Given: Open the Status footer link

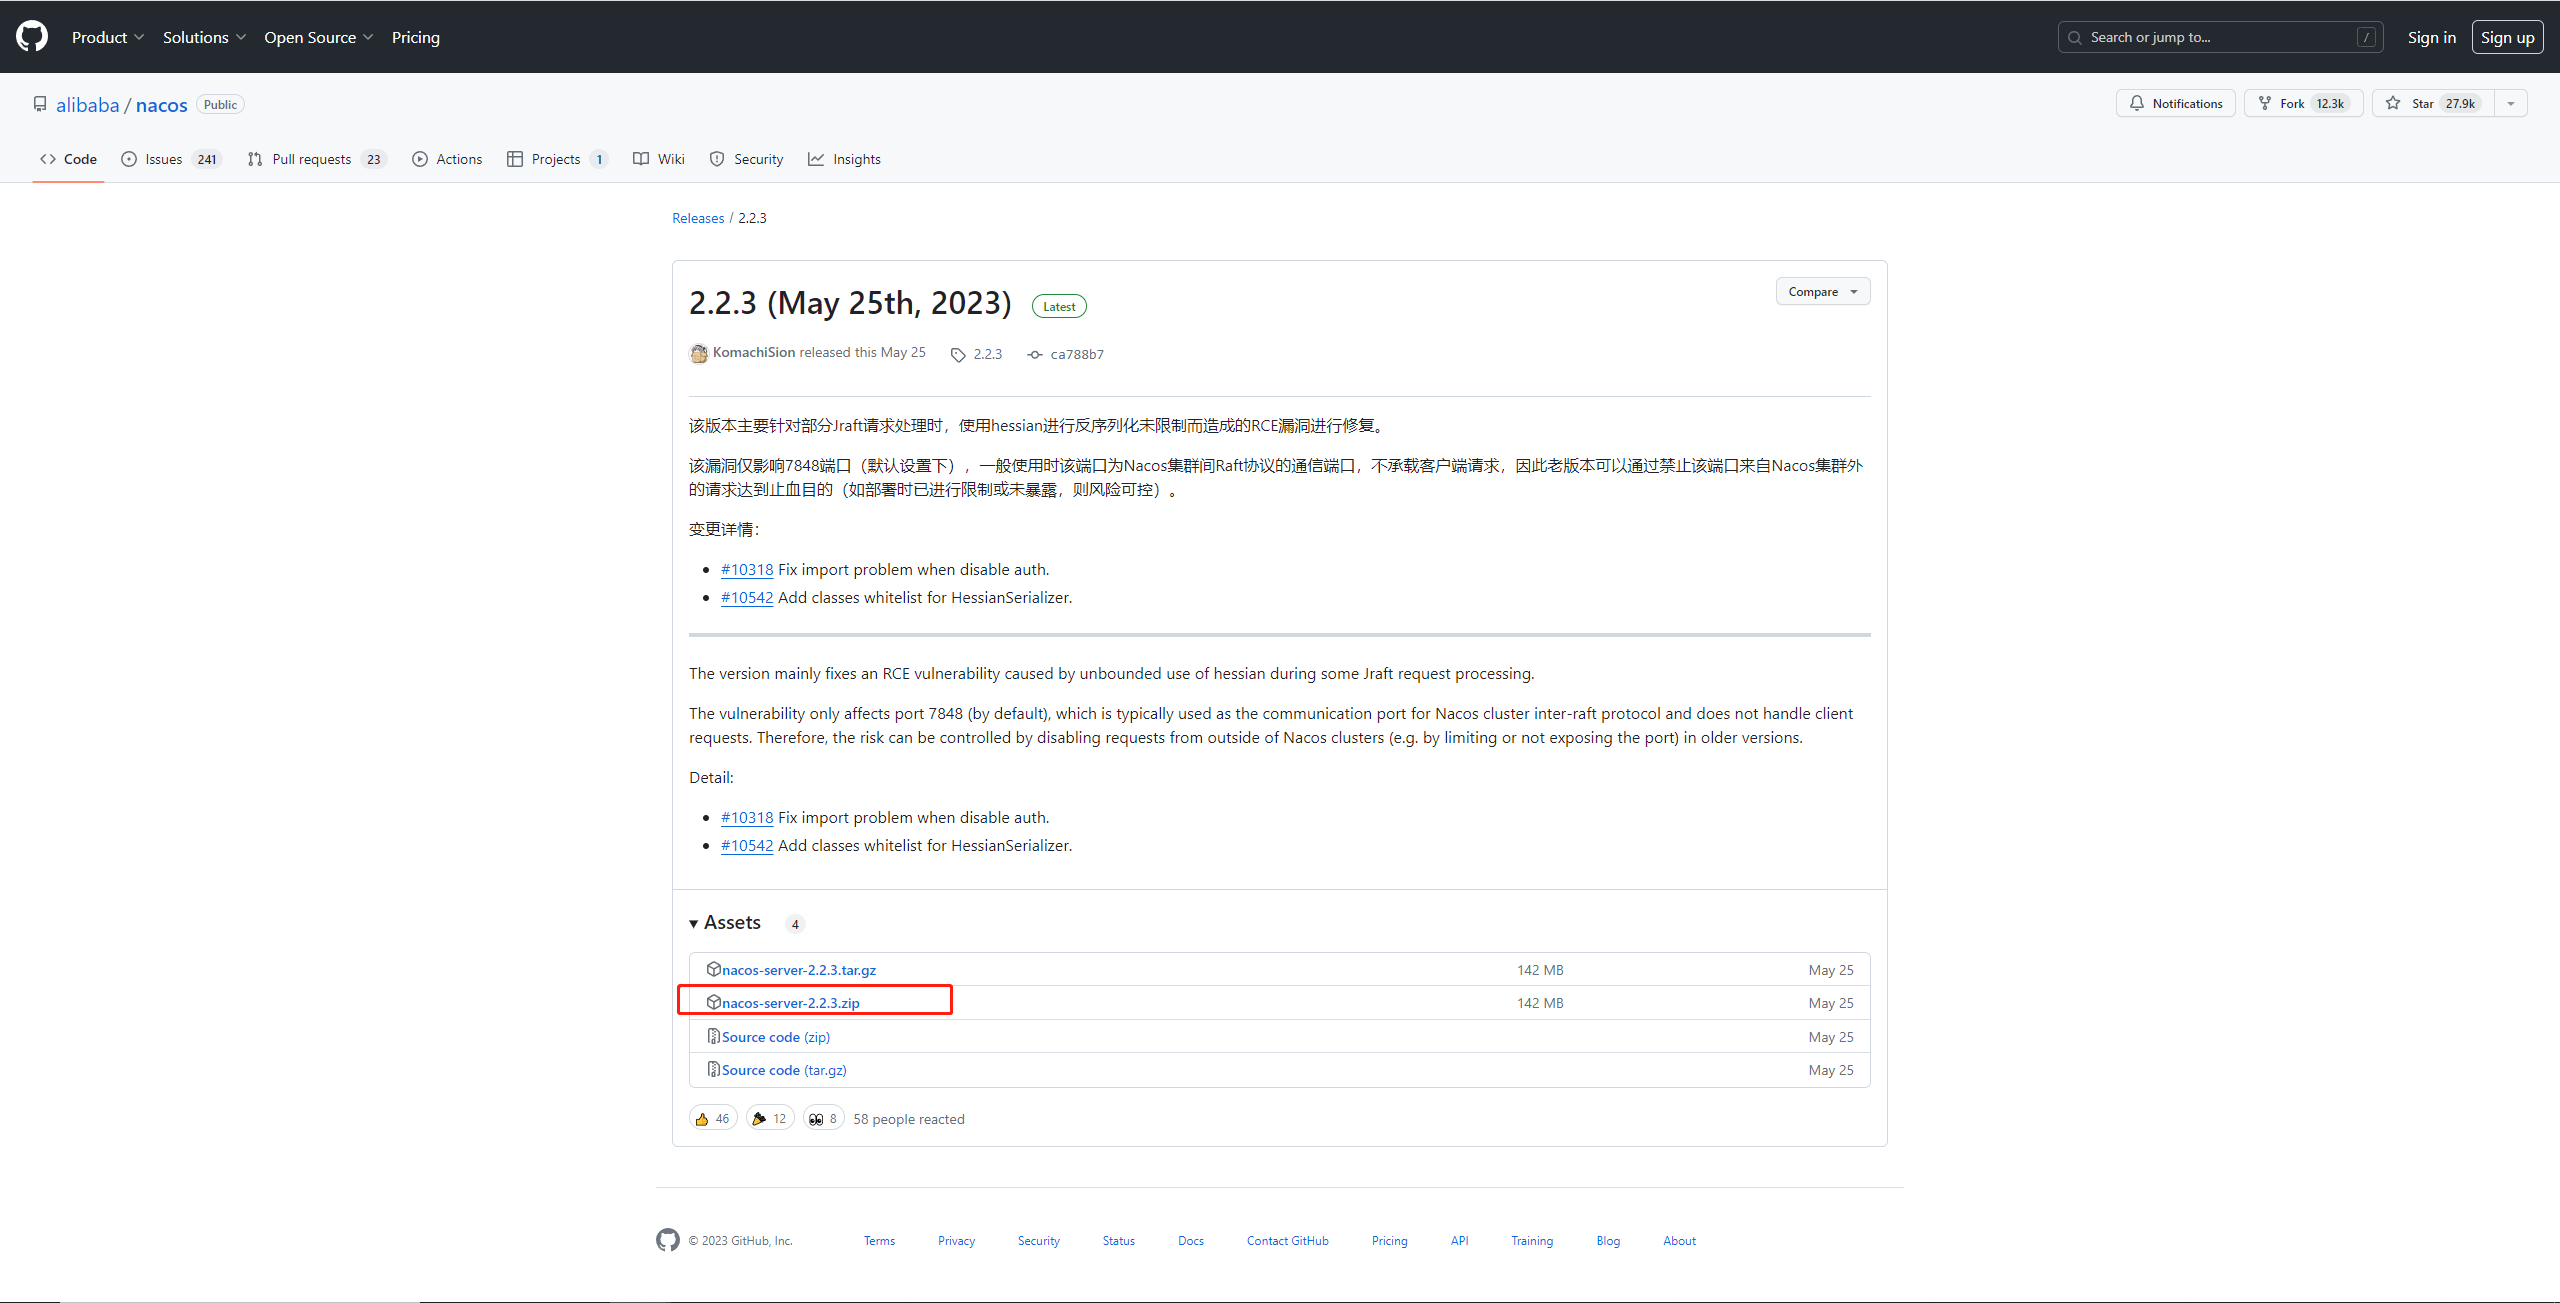Looking at the screenshot, I should (x=1119, y=1241).
